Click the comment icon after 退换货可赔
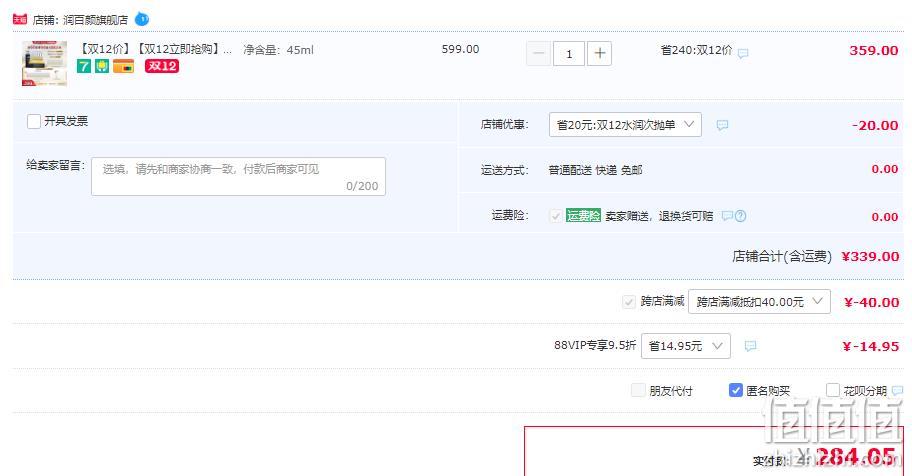Image resolution: width=912 pixels, height=476 pixels. click(x=727, y=215)
